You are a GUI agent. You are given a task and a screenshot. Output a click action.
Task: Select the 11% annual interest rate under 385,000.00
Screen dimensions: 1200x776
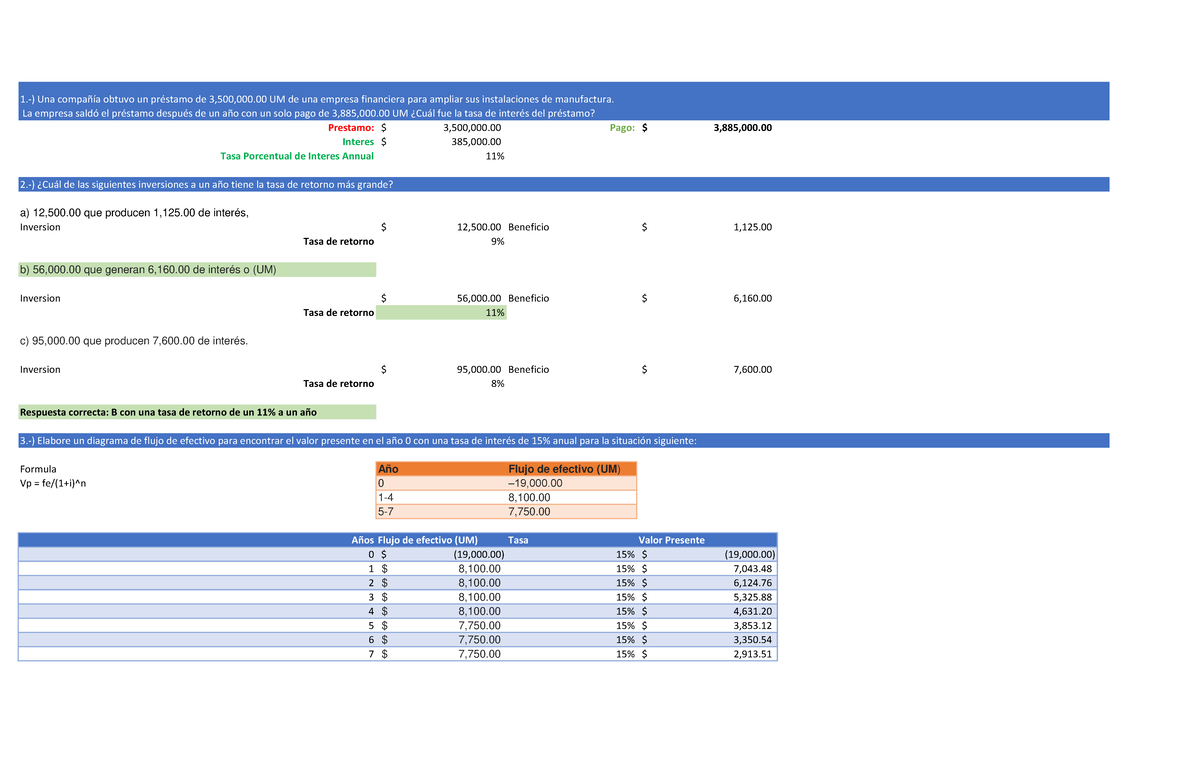[495, 156]
